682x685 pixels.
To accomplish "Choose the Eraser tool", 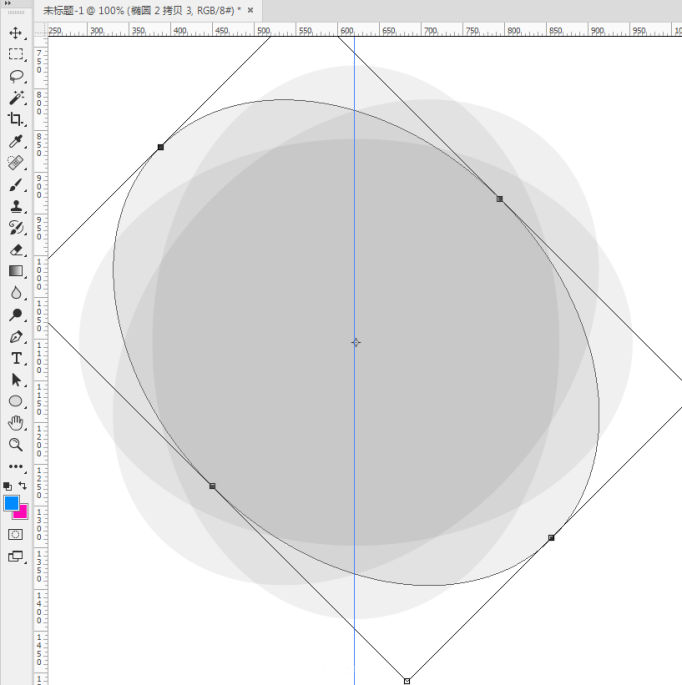I will point(16,250).
